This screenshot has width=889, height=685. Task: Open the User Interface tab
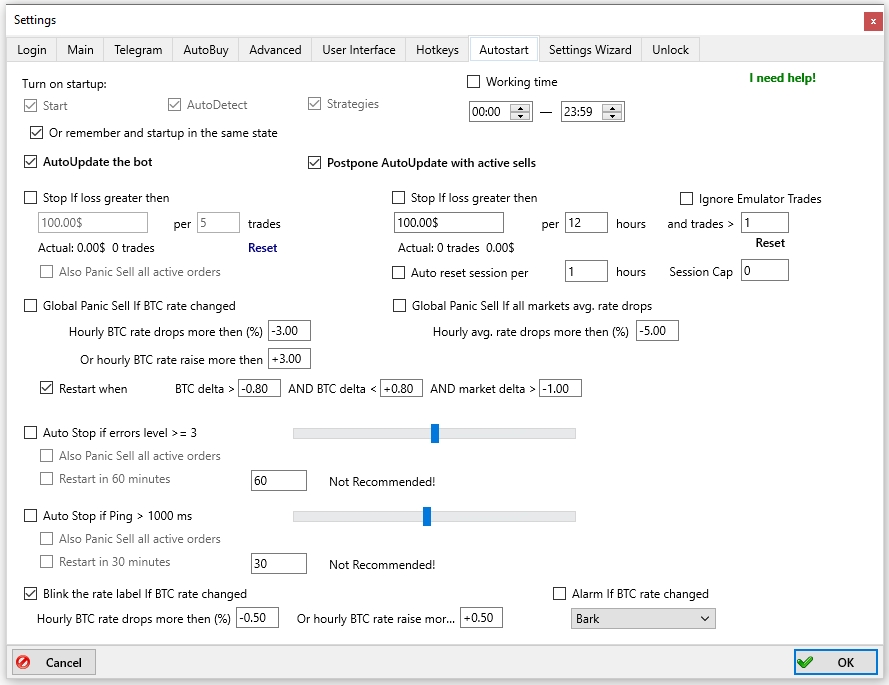point(359,50)
